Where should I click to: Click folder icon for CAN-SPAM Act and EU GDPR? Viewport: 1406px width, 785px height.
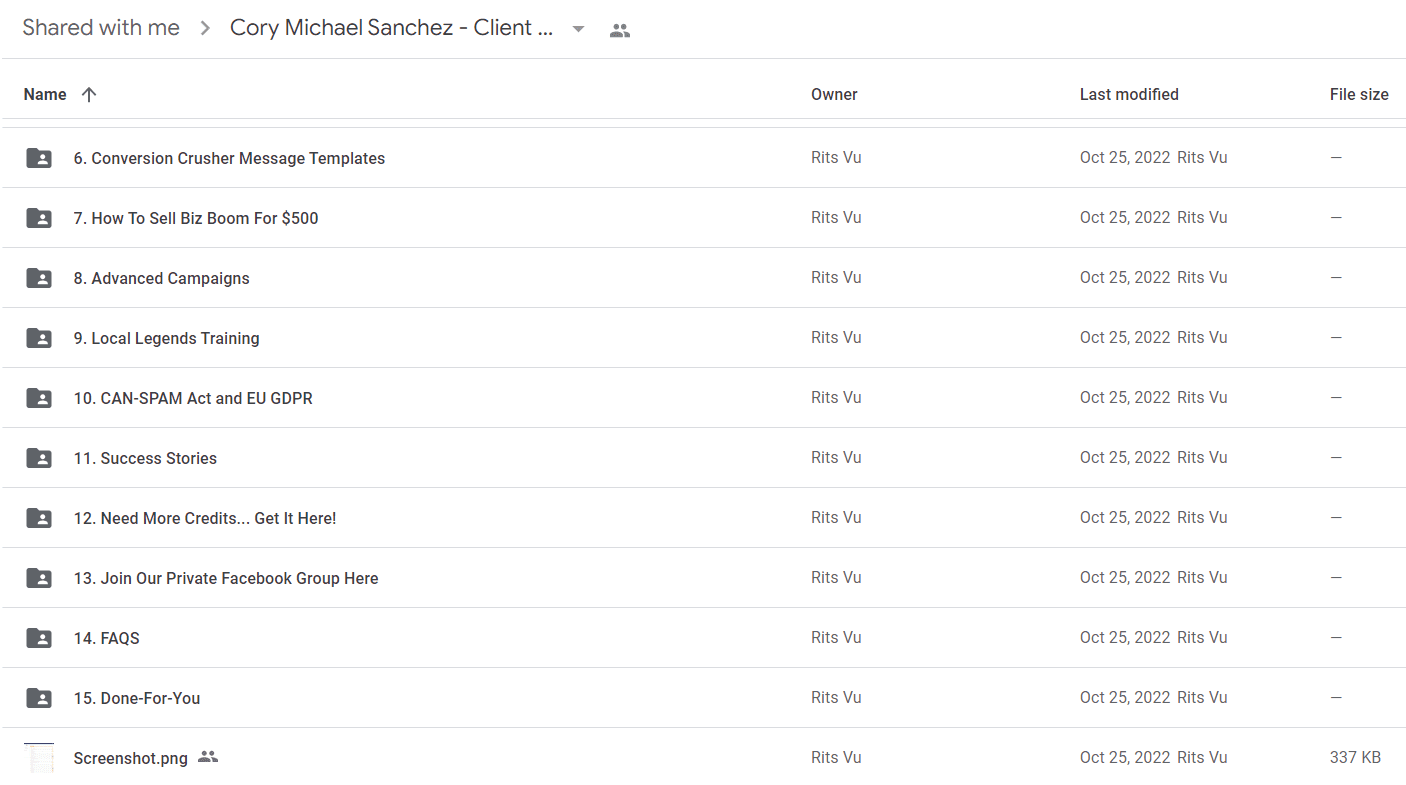tap(39, 398)
